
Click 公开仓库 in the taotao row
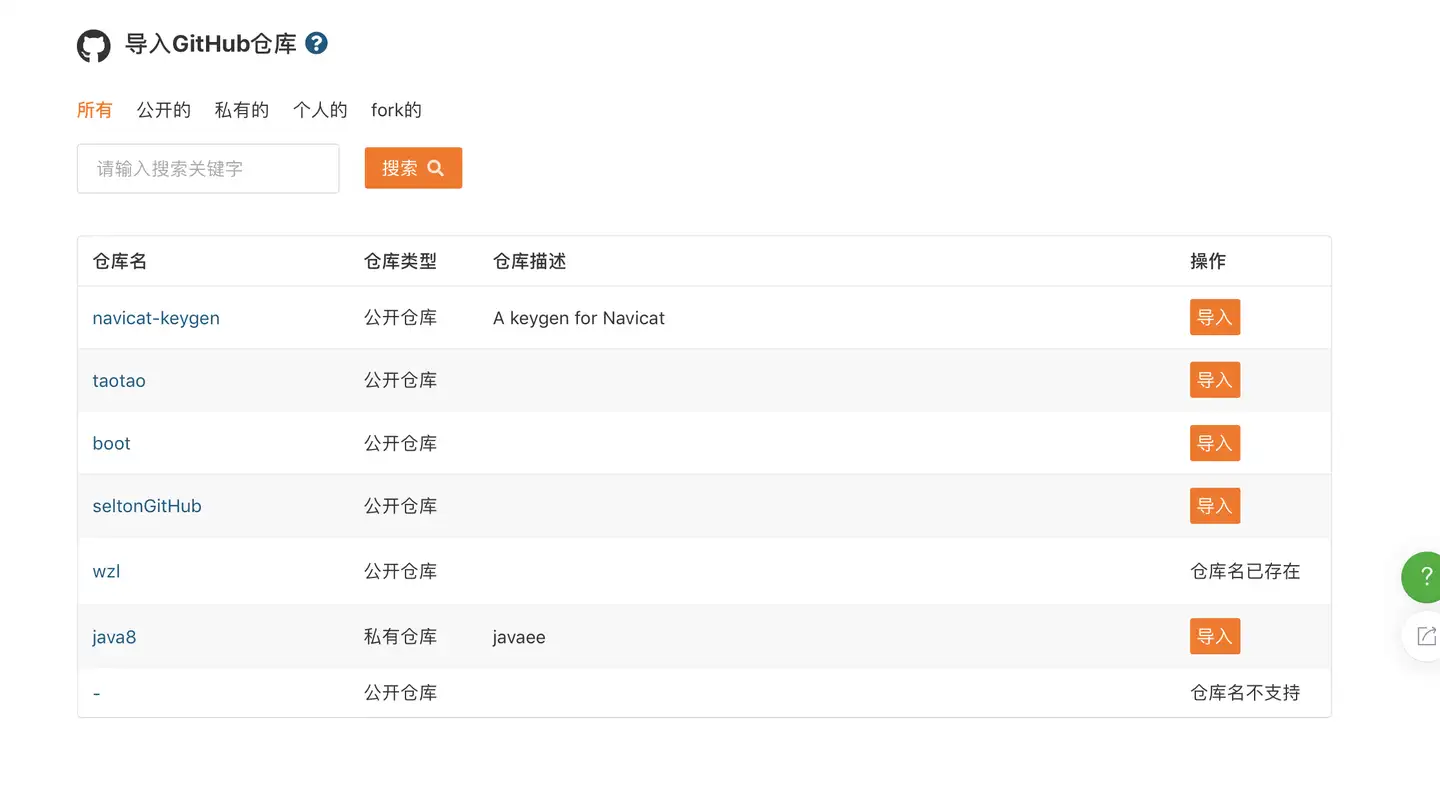(400, 381)
